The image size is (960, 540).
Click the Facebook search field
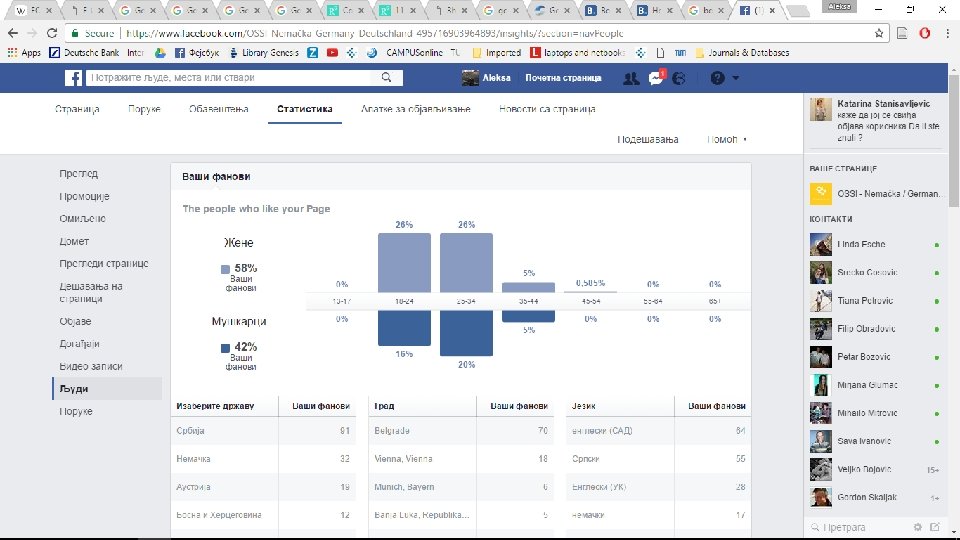[x=230, y=78]
